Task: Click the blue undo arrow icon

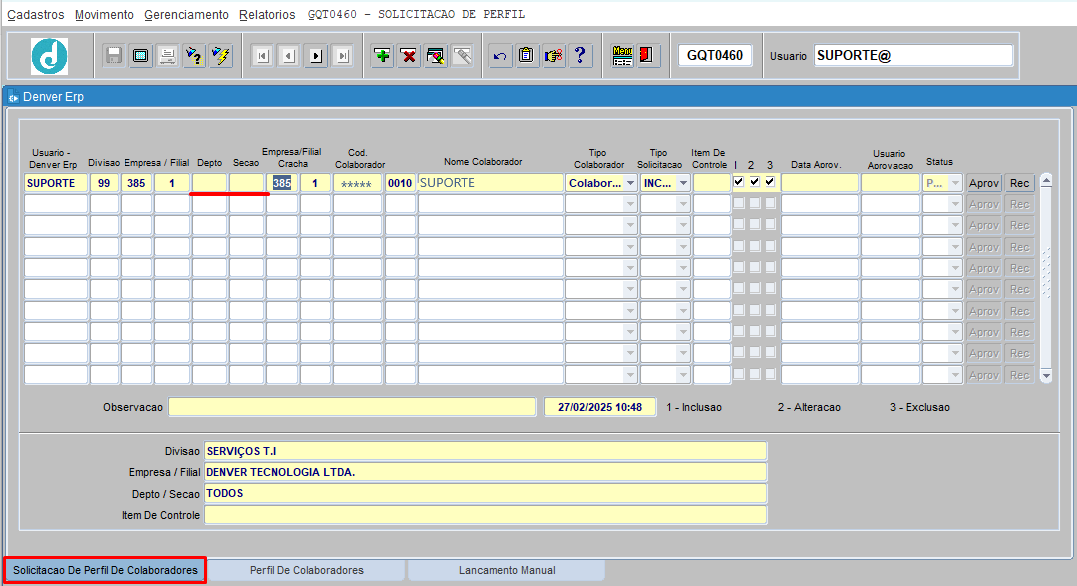Action: [500, 56]
